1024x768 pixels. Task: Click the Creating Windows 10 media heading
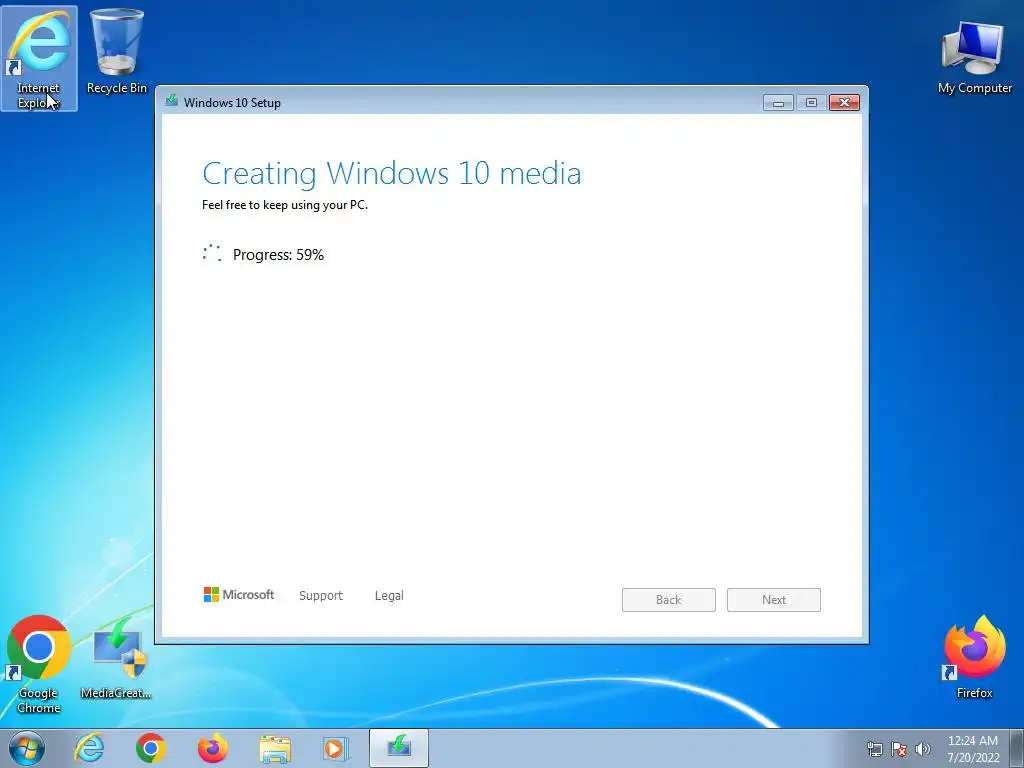[392, 174]
